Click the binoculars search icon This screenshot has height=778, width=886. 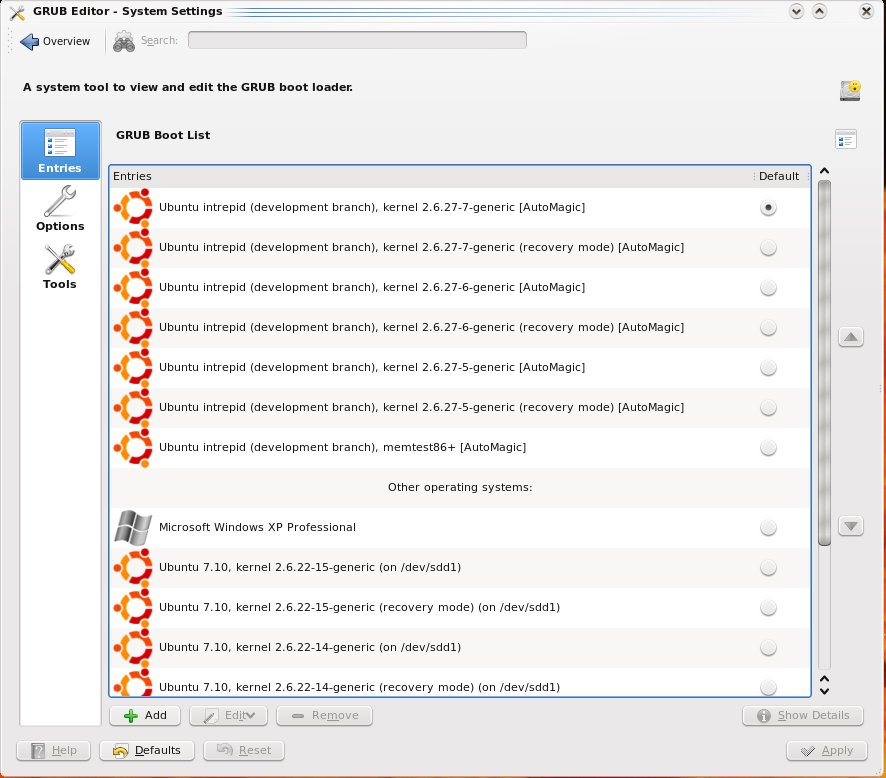click(x=124, y=41)
